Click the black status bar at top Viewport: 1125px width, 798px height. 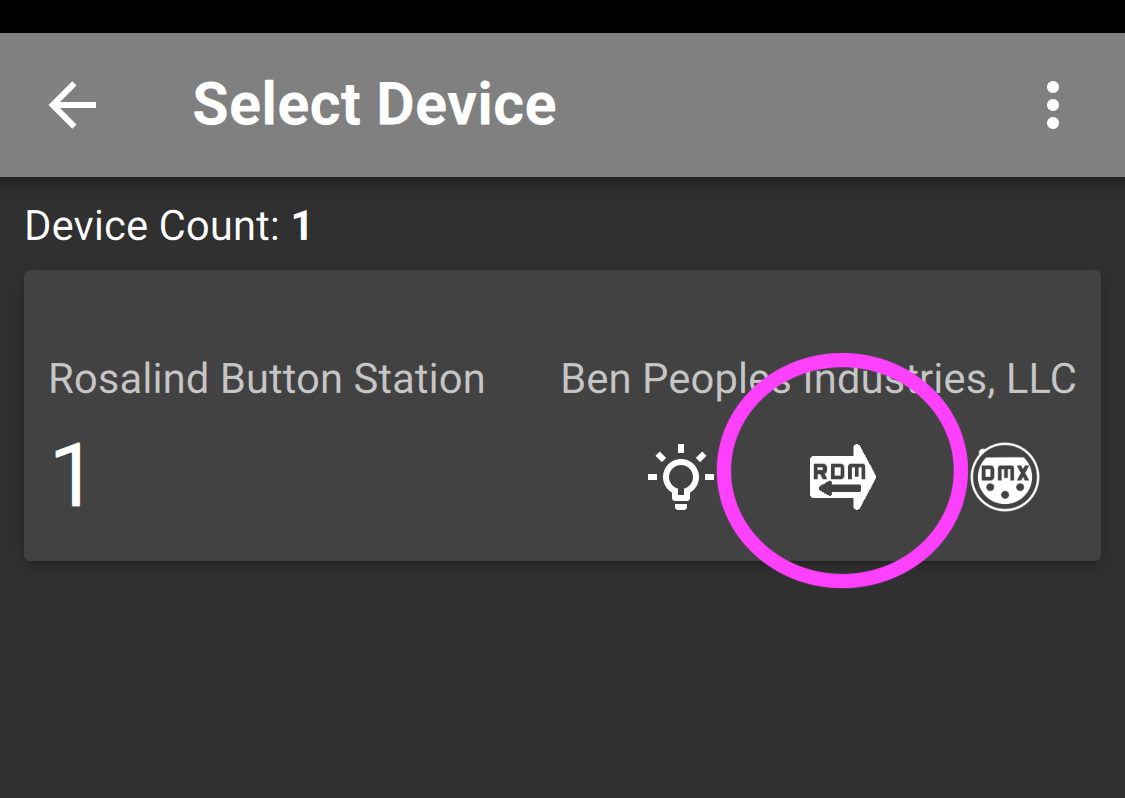(562, 16)
